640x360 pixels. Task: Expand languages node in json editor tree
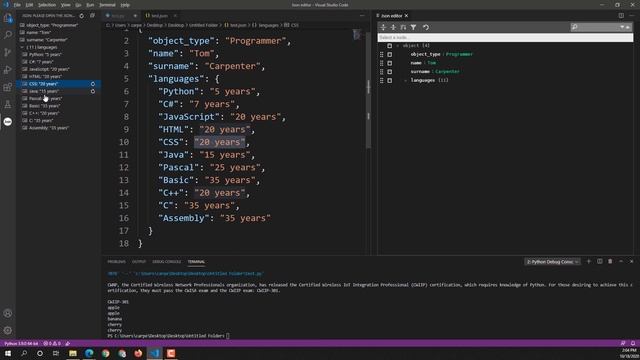point(405,80)
